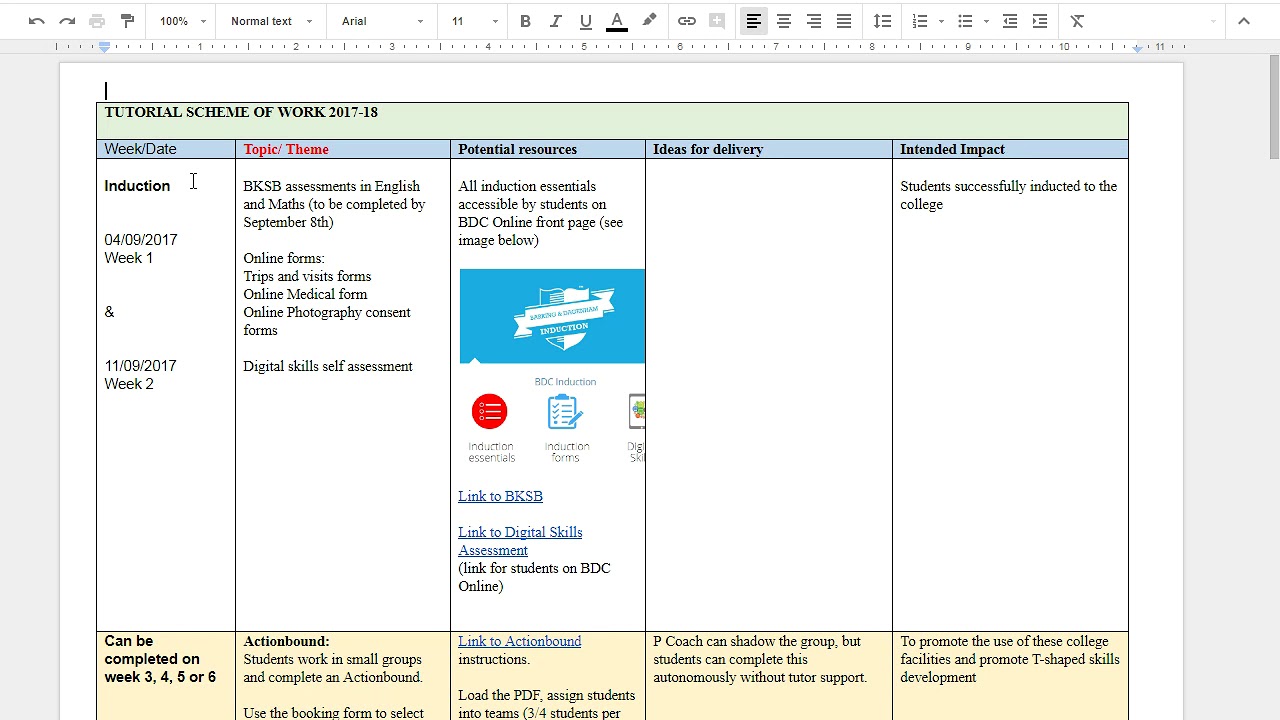Click the Decrease indent icon

[1010, 21]
